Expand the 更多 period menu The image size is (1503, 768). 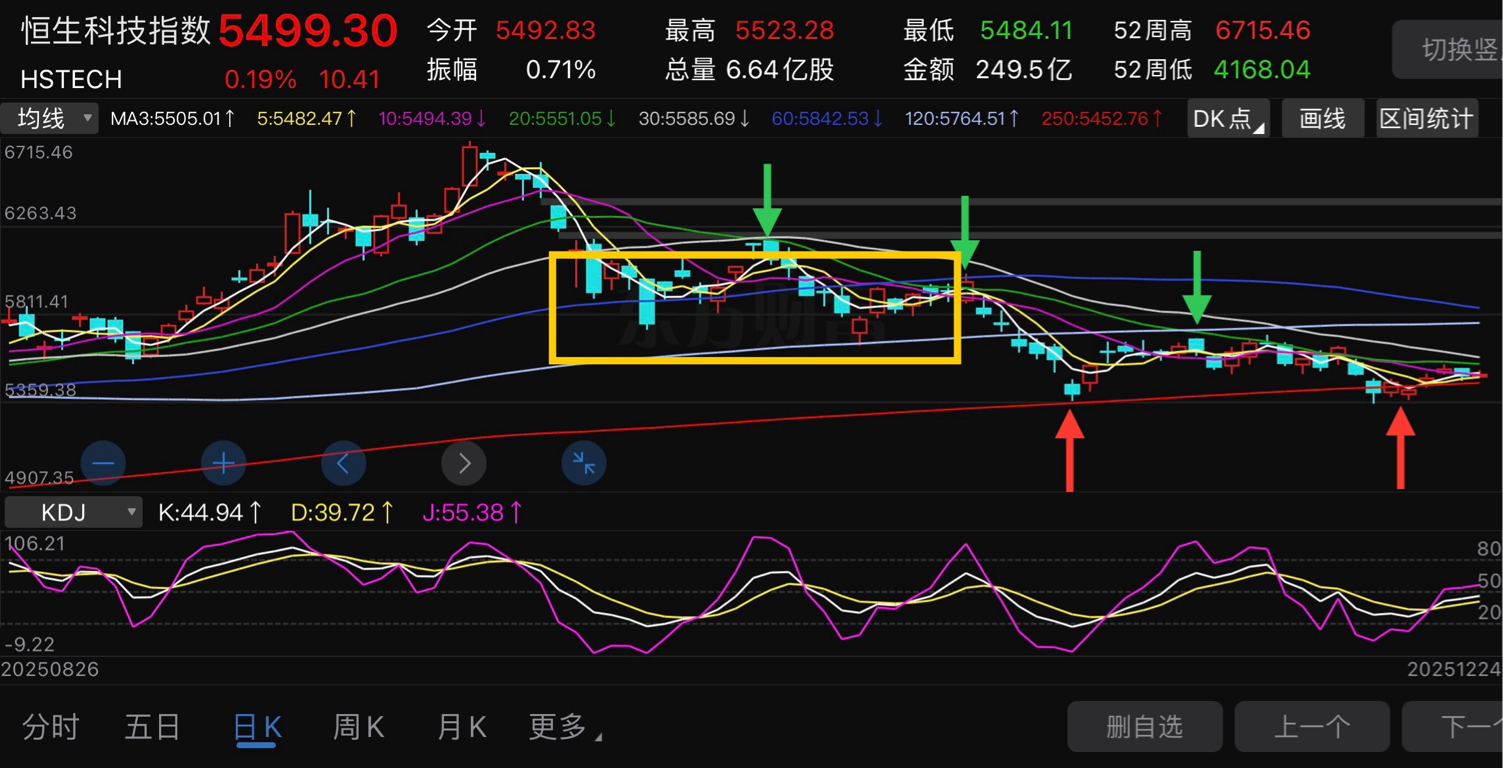(x=565, y=727)
